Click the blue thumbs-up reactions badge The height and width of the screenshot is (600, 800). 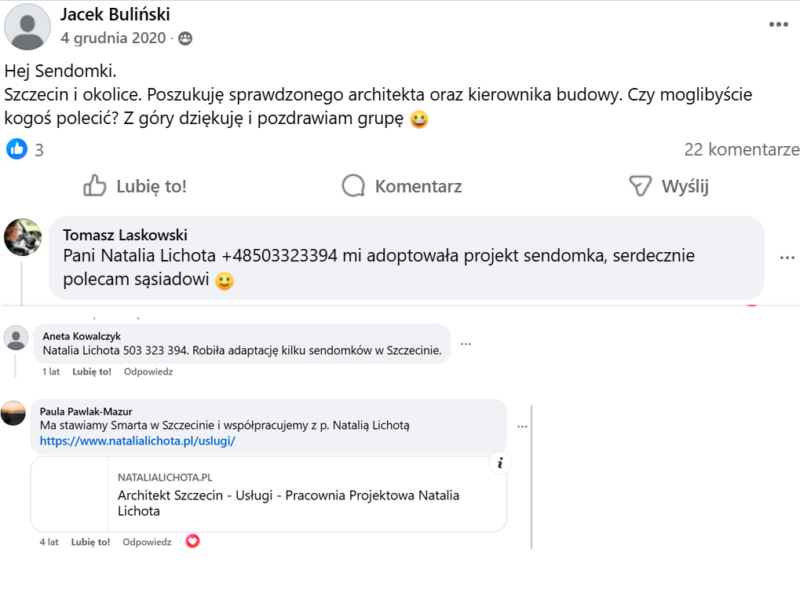(x=15, y=149)
